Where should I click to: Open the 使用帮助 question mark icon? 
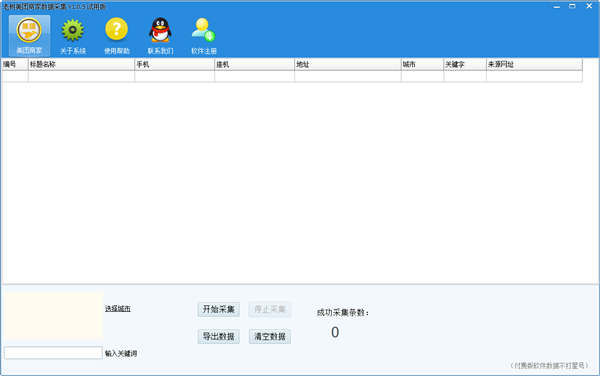(x=117, y=36)
